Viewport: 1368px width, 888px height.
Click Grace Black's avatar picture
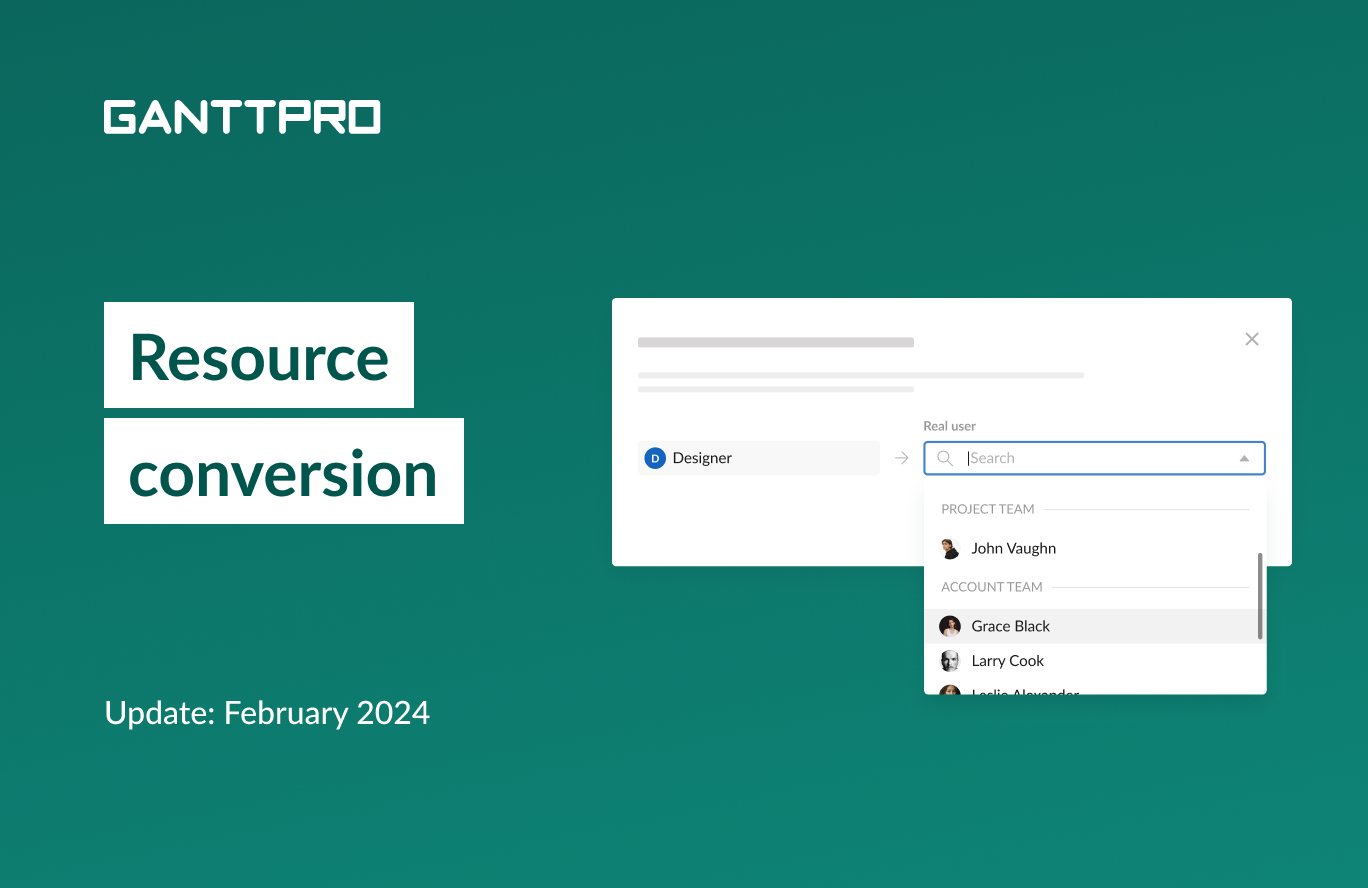point(950,625)
